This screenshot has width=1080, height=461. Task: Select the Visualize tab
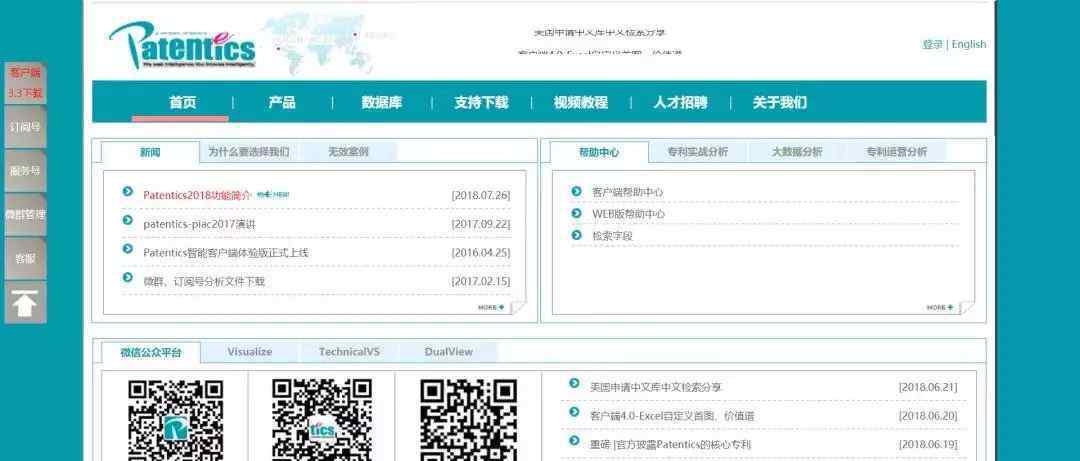249,352
